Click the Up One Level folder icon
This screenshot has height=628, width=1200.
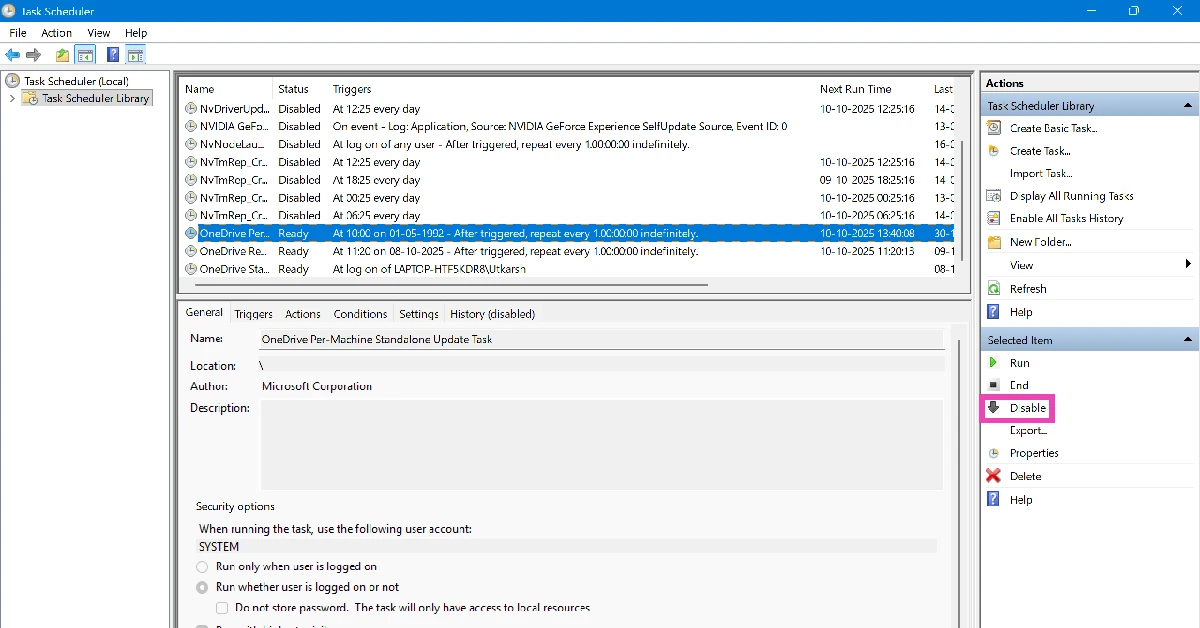click(x=63, y=55)
